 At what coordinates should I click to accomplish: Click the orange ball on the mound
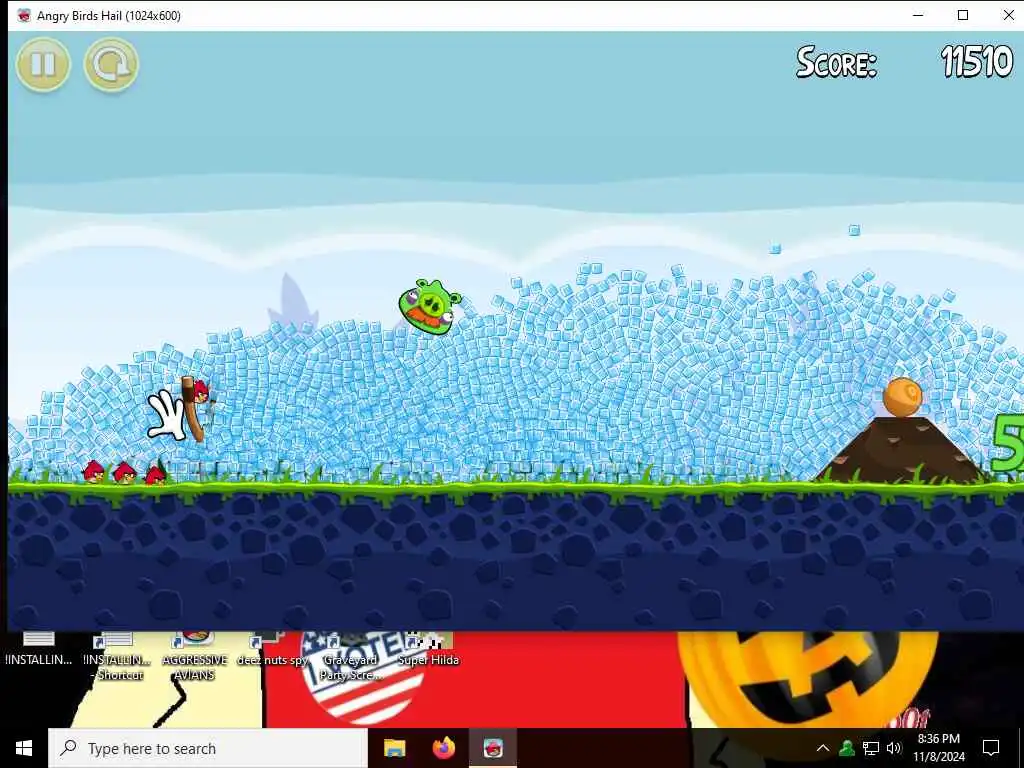tap(903, 397)
